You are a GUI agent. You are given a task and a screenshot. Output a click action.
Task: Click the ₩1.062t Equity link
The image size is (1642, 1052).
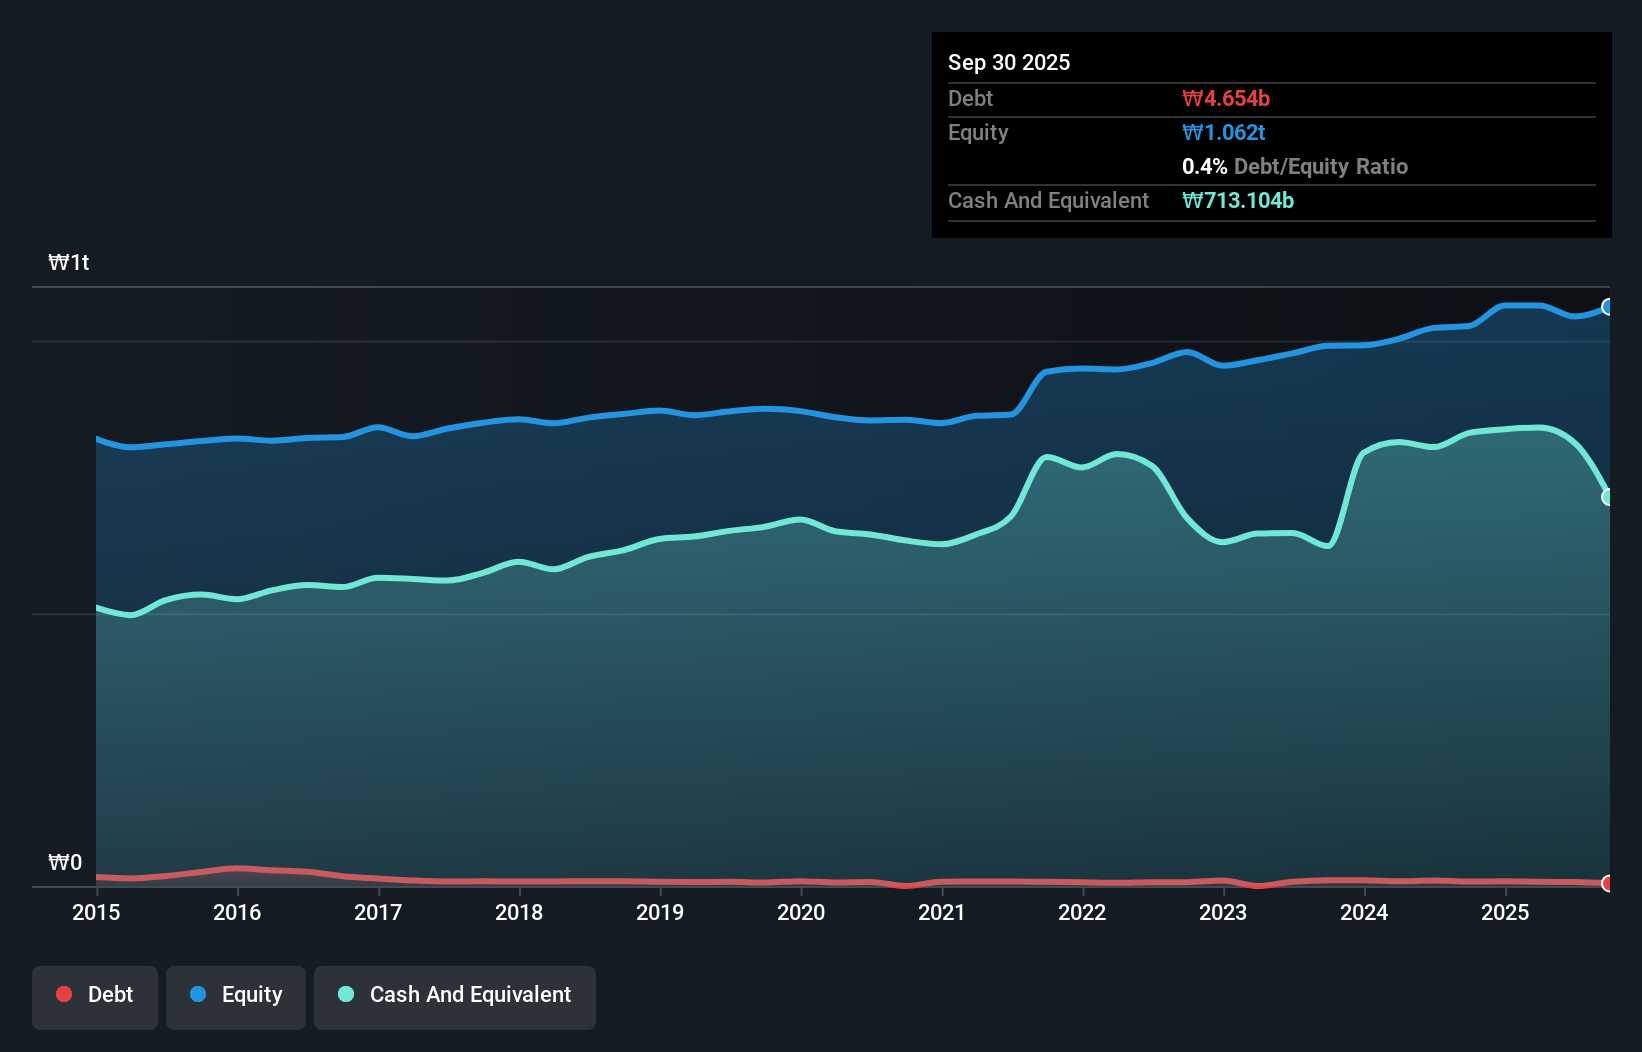coord(1223,132)
